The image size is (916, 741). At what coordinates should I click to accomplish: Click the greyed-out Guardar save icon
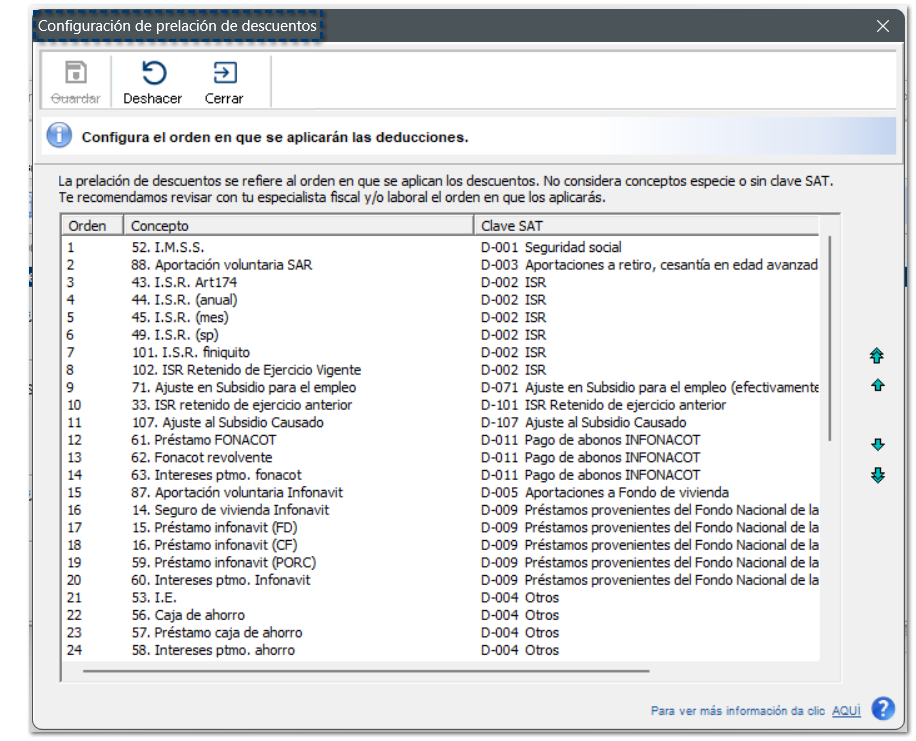tap(76, 73)
